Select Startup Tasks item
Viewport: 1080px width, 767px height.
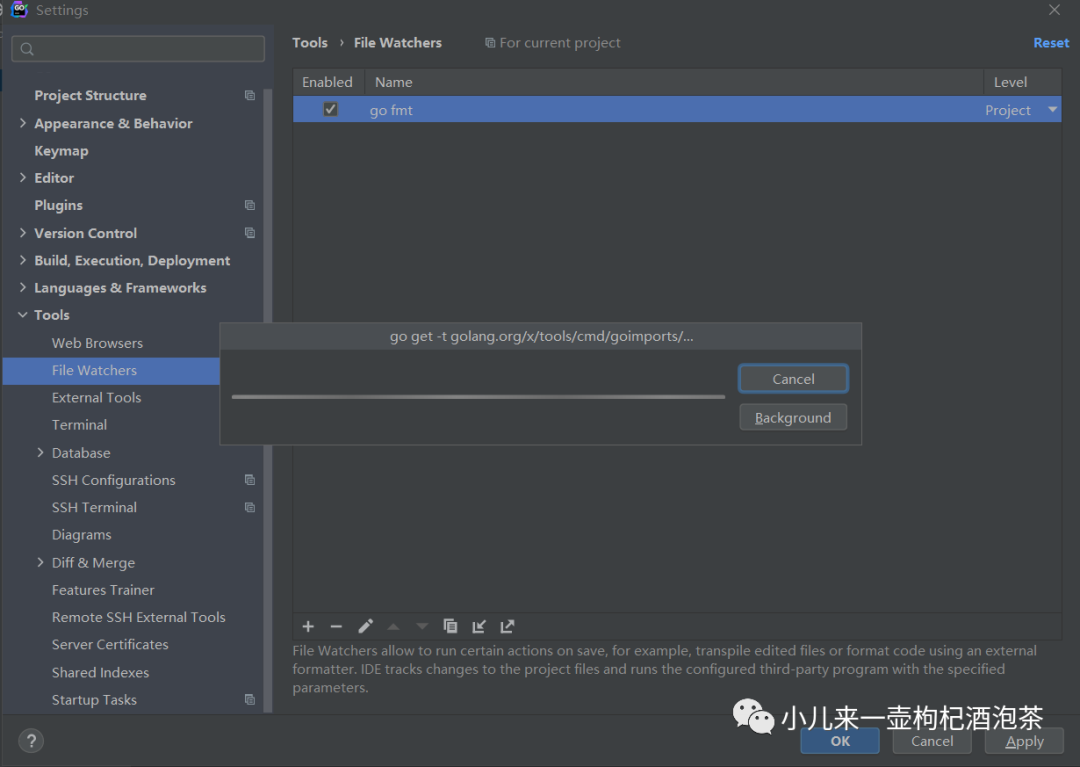coord(94,700)
